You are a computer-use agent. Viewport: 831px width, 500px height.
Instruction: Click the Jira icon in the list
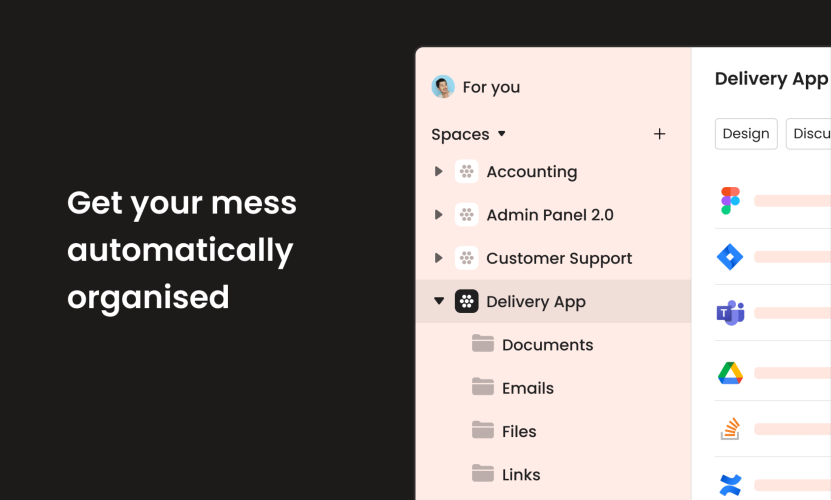[x=730, y=257]
